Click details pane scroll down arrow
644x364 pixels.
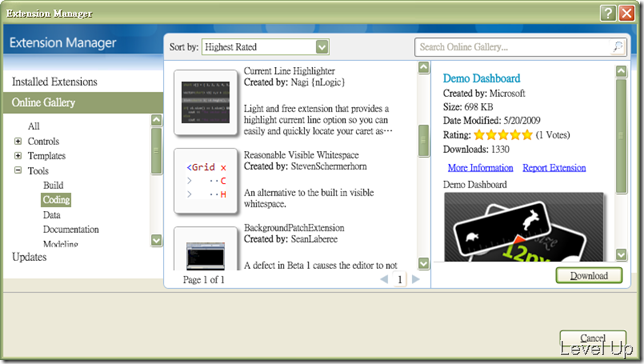pos(621,255)
